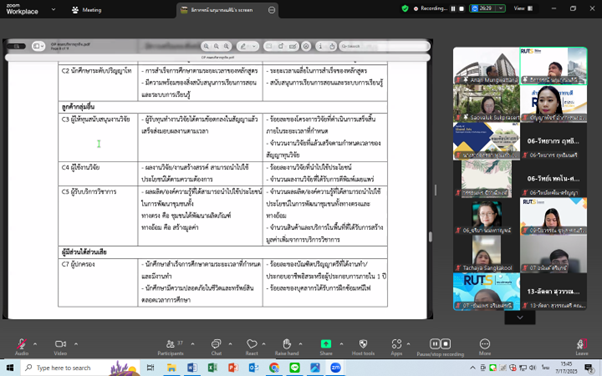Switch to the Meeting tab
Screen dimensions: 602x376
[x=87, y=10]
